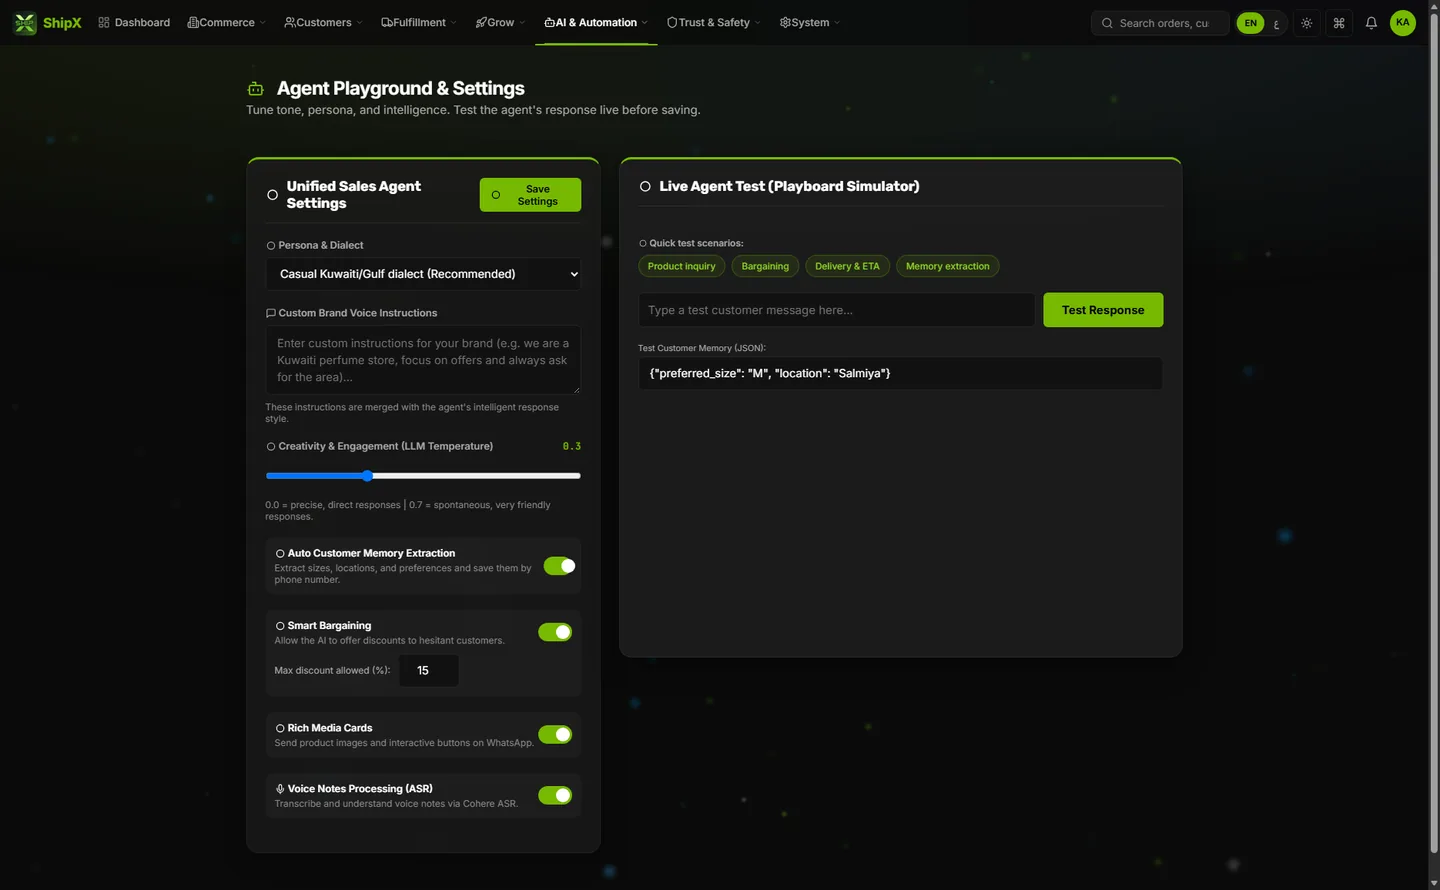The height and width of the screenshot is (890, 1440).
Task: Expand the System menu
Action: [x=810, y=22]
